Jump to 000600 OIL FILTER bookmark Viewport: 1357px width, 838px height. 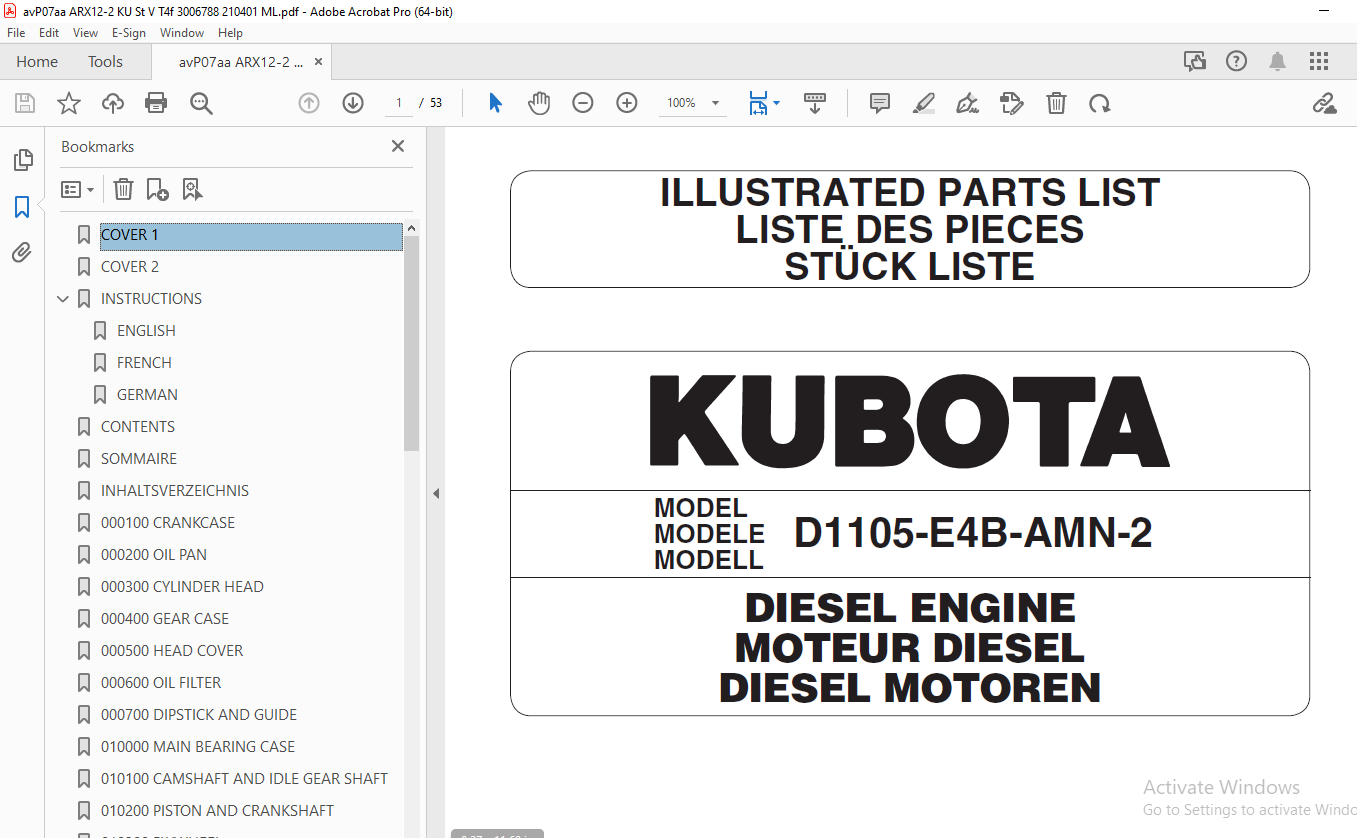click(x=161, y=683)
